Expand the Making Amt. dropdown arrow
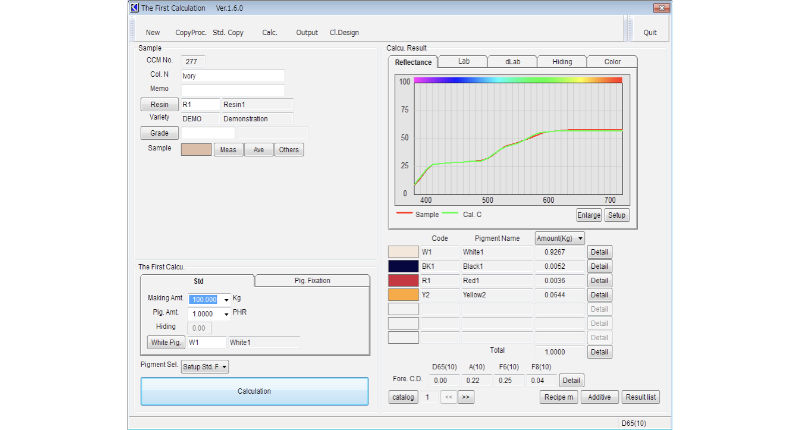 point(227,299)
